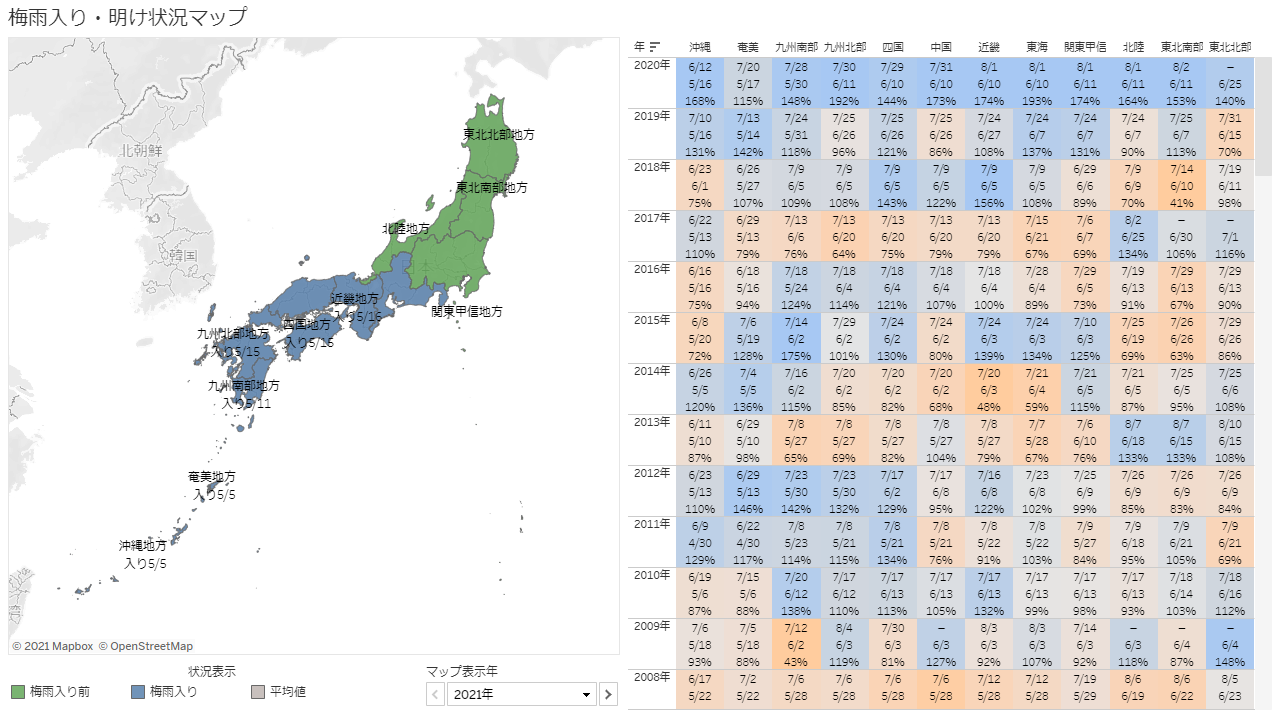Open the OpenStreetMap attribution link
This screenshot has height=720, width=1280.
click(x=146, y=646)
